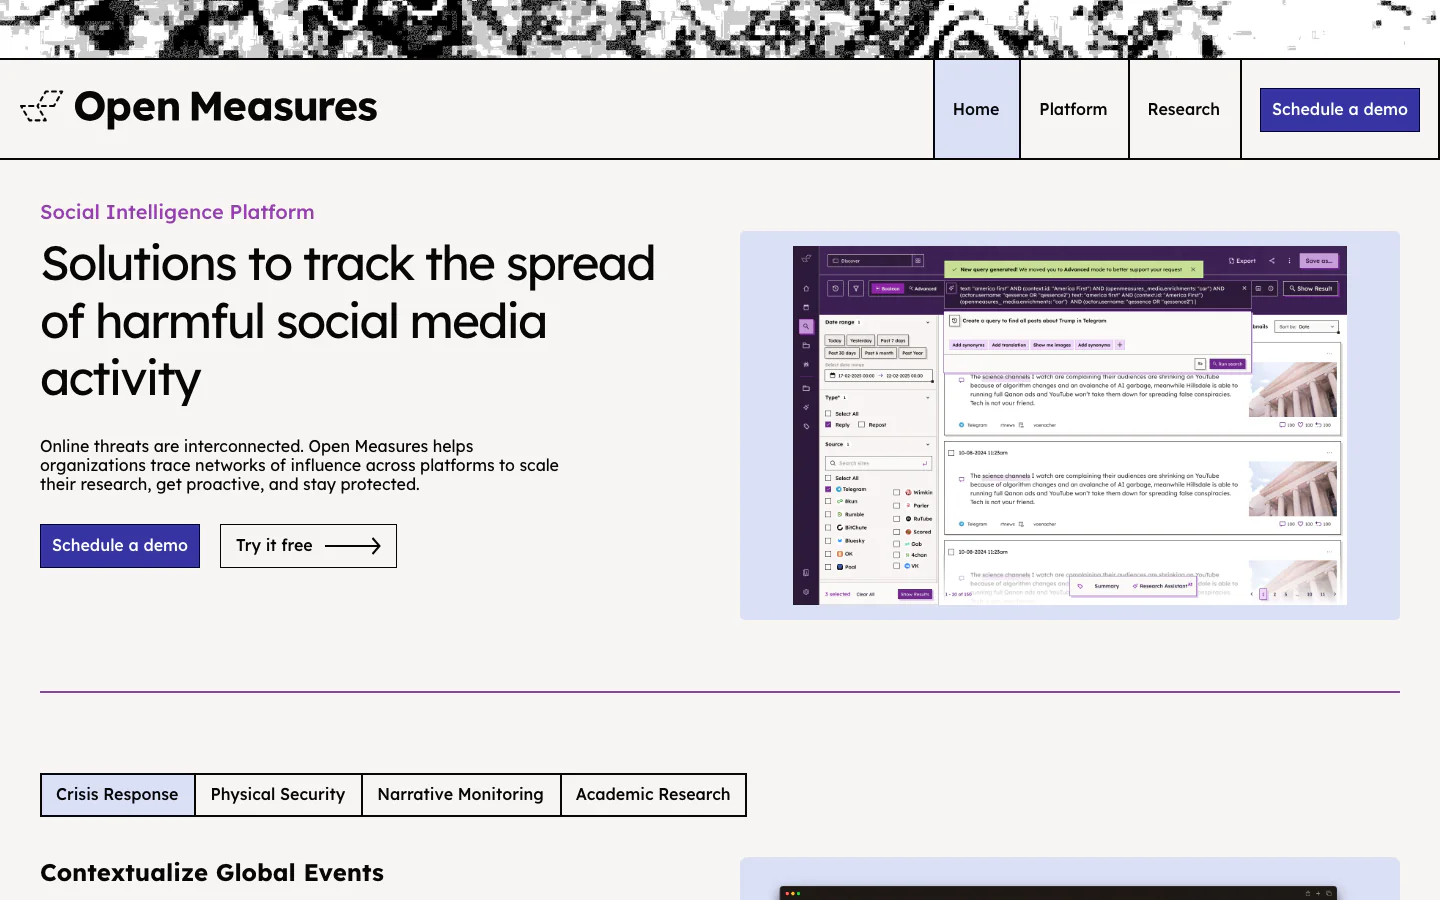Go to the next page arrow in preview pagination
This screenshot has width=1440, height=900.
coord(1334,594)
